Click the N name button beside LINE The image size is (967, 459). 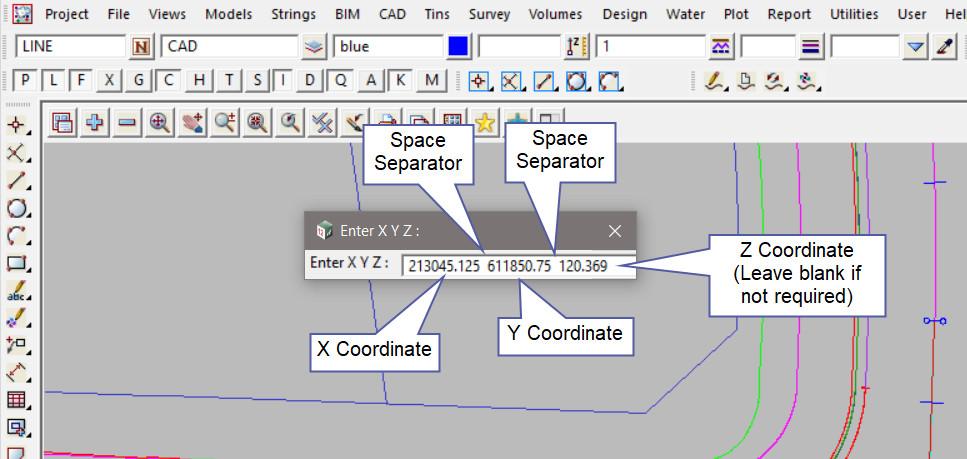tap(141, 46)
